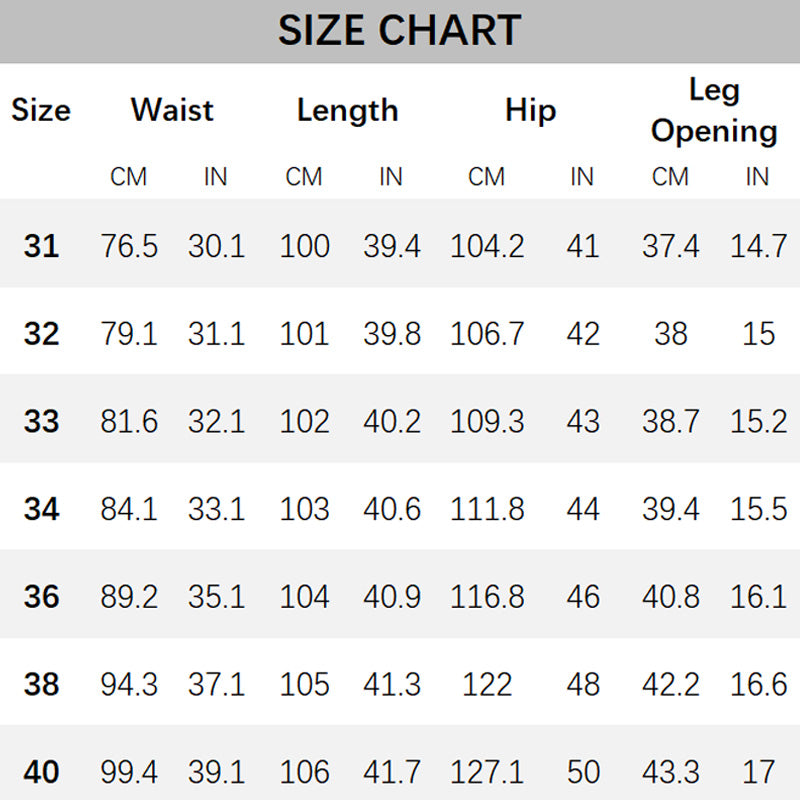800x800 pixels.
Task: Click the 116.8 hip CM value
Action: pyautogui.click(x=487, y=597)
